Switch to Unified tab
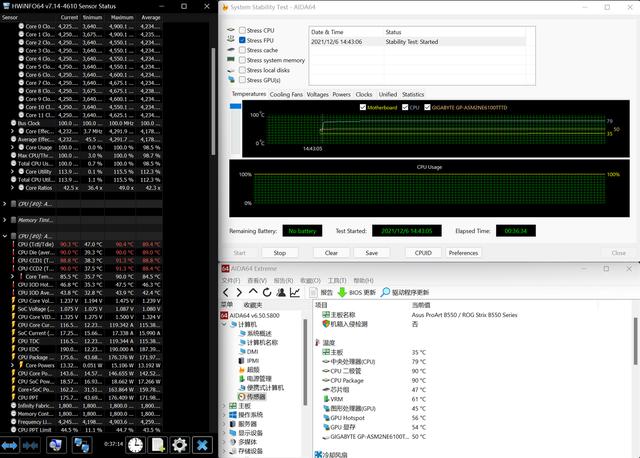The image size is (640, 458). [388, 94]
